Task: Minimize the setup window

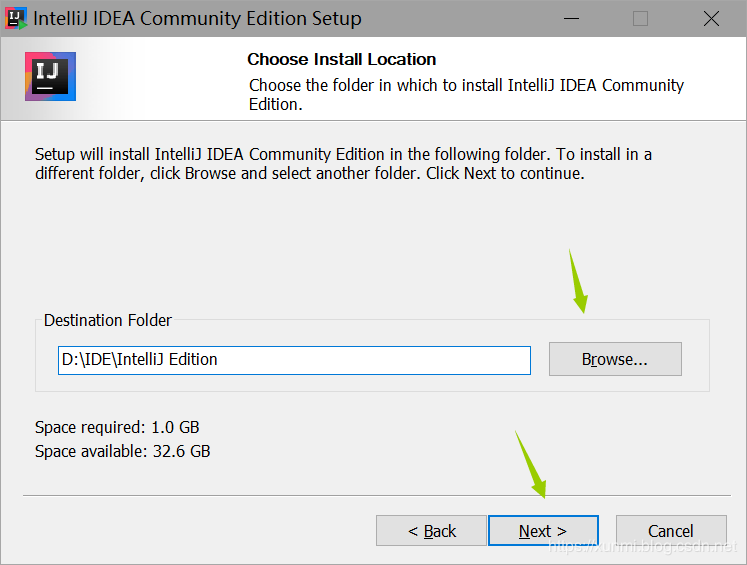Action: click(x=571, y=19)
